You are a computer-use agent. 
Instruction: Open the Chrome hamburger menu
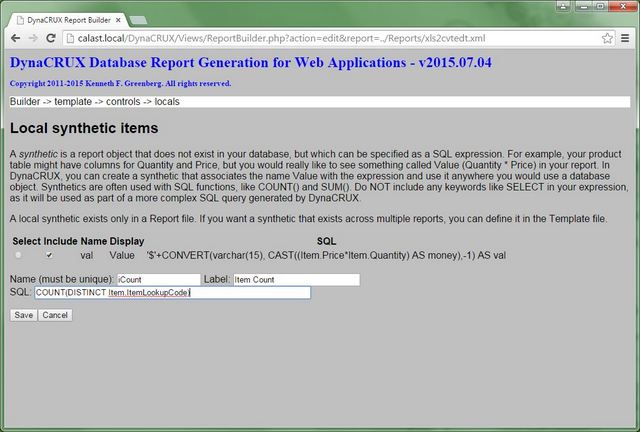(625, 38)
